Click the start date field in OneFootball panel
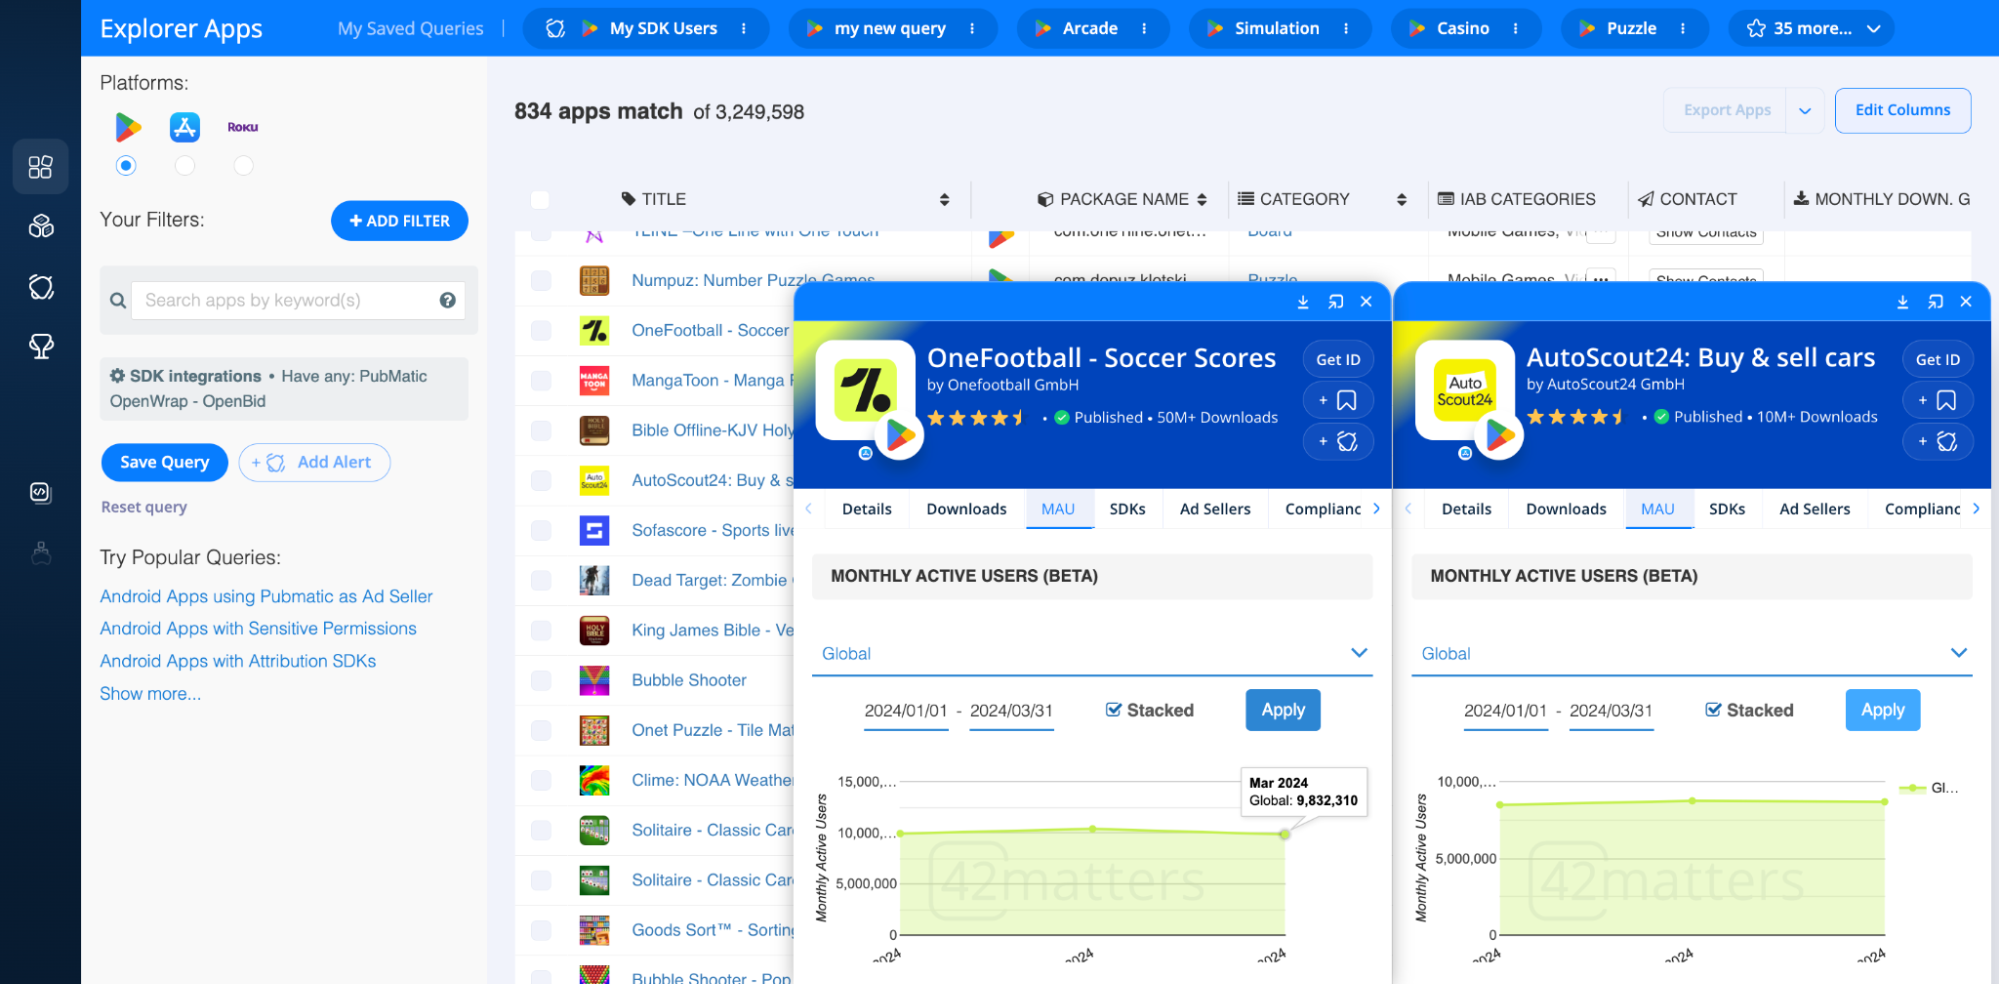Viewport: 1999px width, 984px height. point(906,711)
